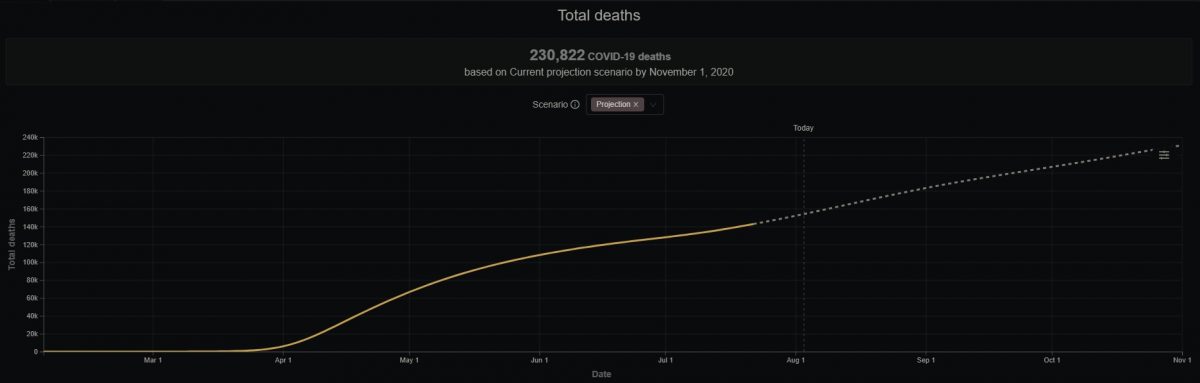Image resolution: width=1200 pixels, height=383 pixels.
Task: Click the 240k y-axis label
Action: pos(29,138)
